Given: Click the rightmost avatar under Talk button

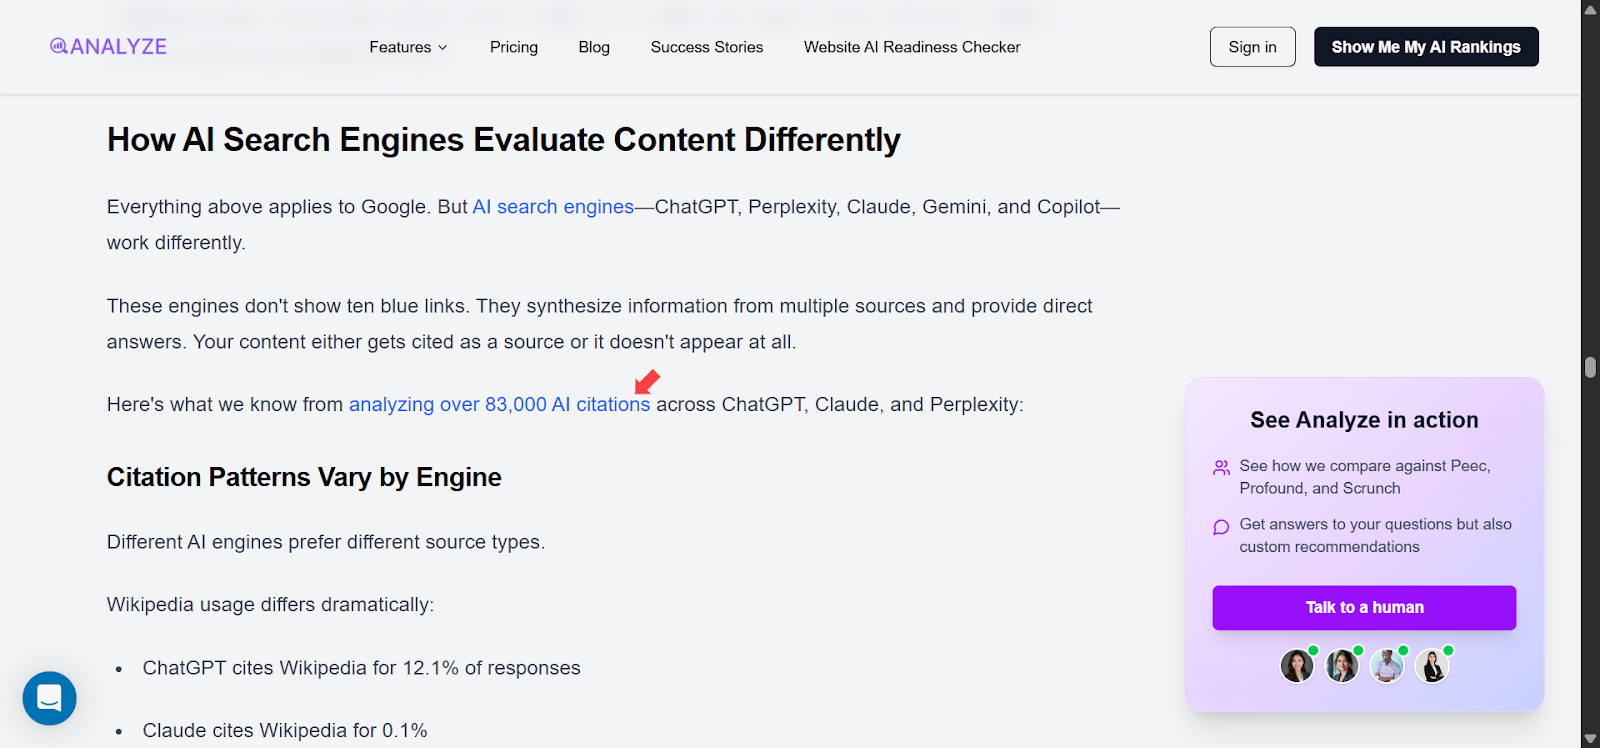Looking at the screenshot, I should click(1432, 665).
